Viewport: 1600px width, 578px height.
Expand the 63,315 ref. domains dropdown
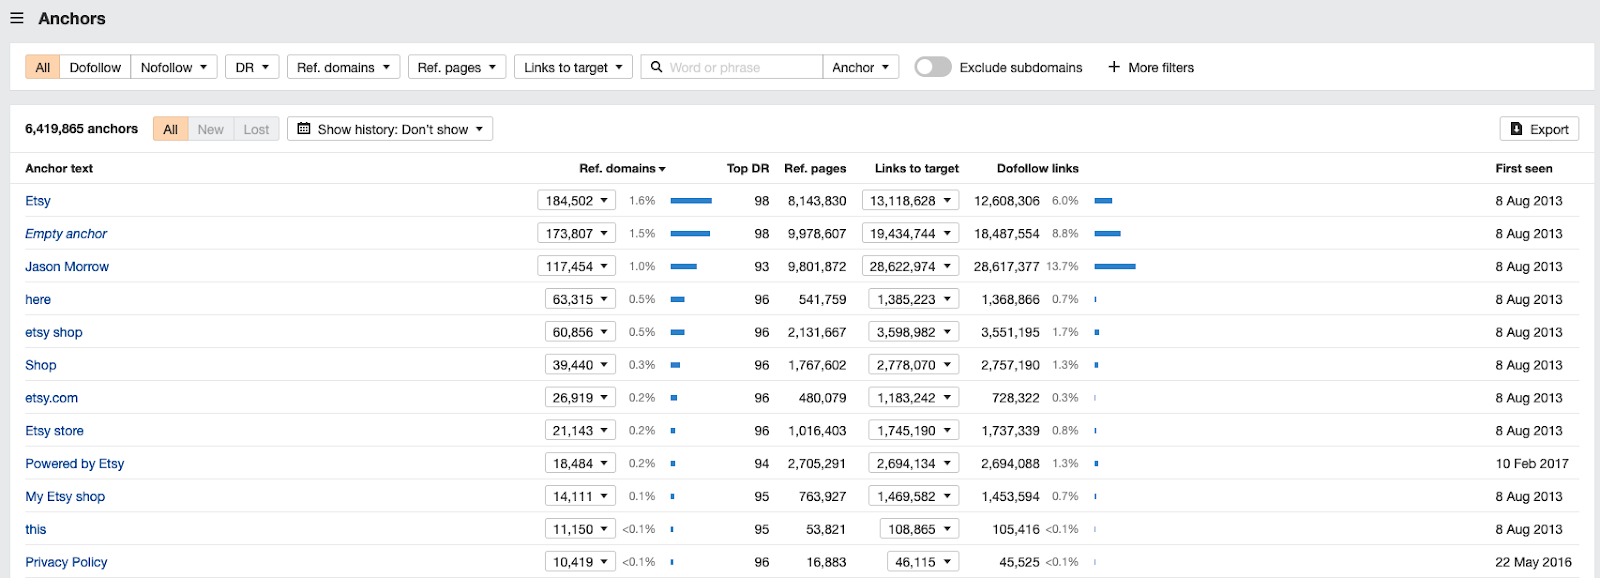click(x=580, y=300)
